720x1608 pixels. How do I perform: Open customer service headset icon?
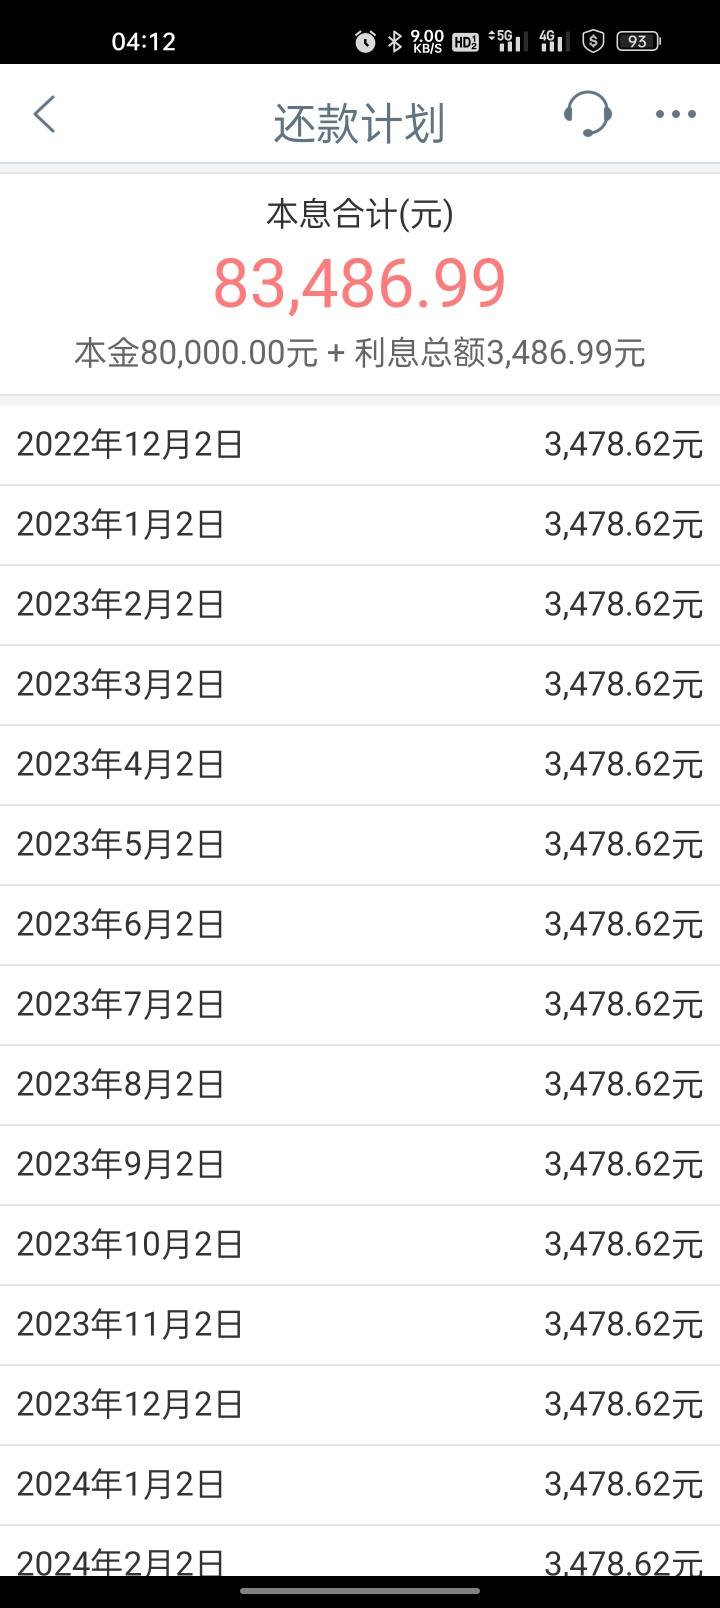tap(587, 114)
